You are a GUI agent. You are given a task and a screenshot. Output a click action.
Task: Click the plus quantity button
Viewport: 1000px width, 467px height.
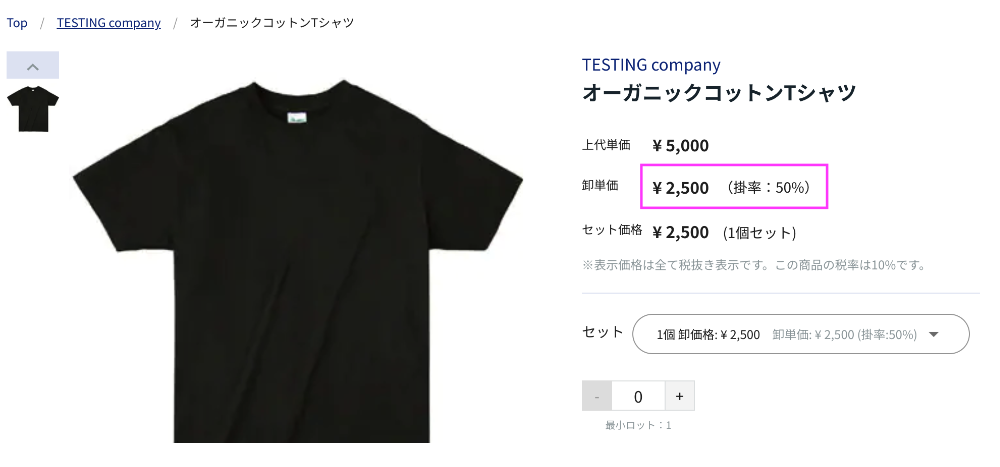(x=679, y=396)
